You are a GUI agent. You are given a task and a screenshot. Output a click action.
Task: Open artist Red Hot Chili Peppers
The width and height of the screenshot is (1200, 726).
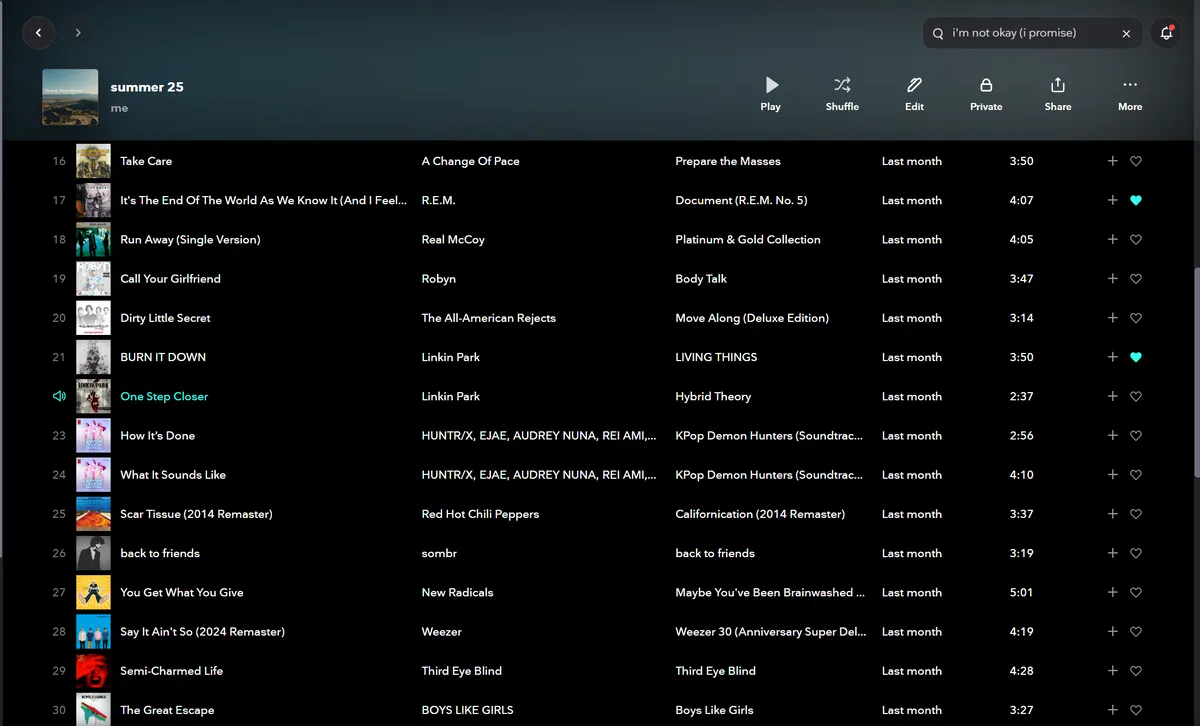(480, 514)
